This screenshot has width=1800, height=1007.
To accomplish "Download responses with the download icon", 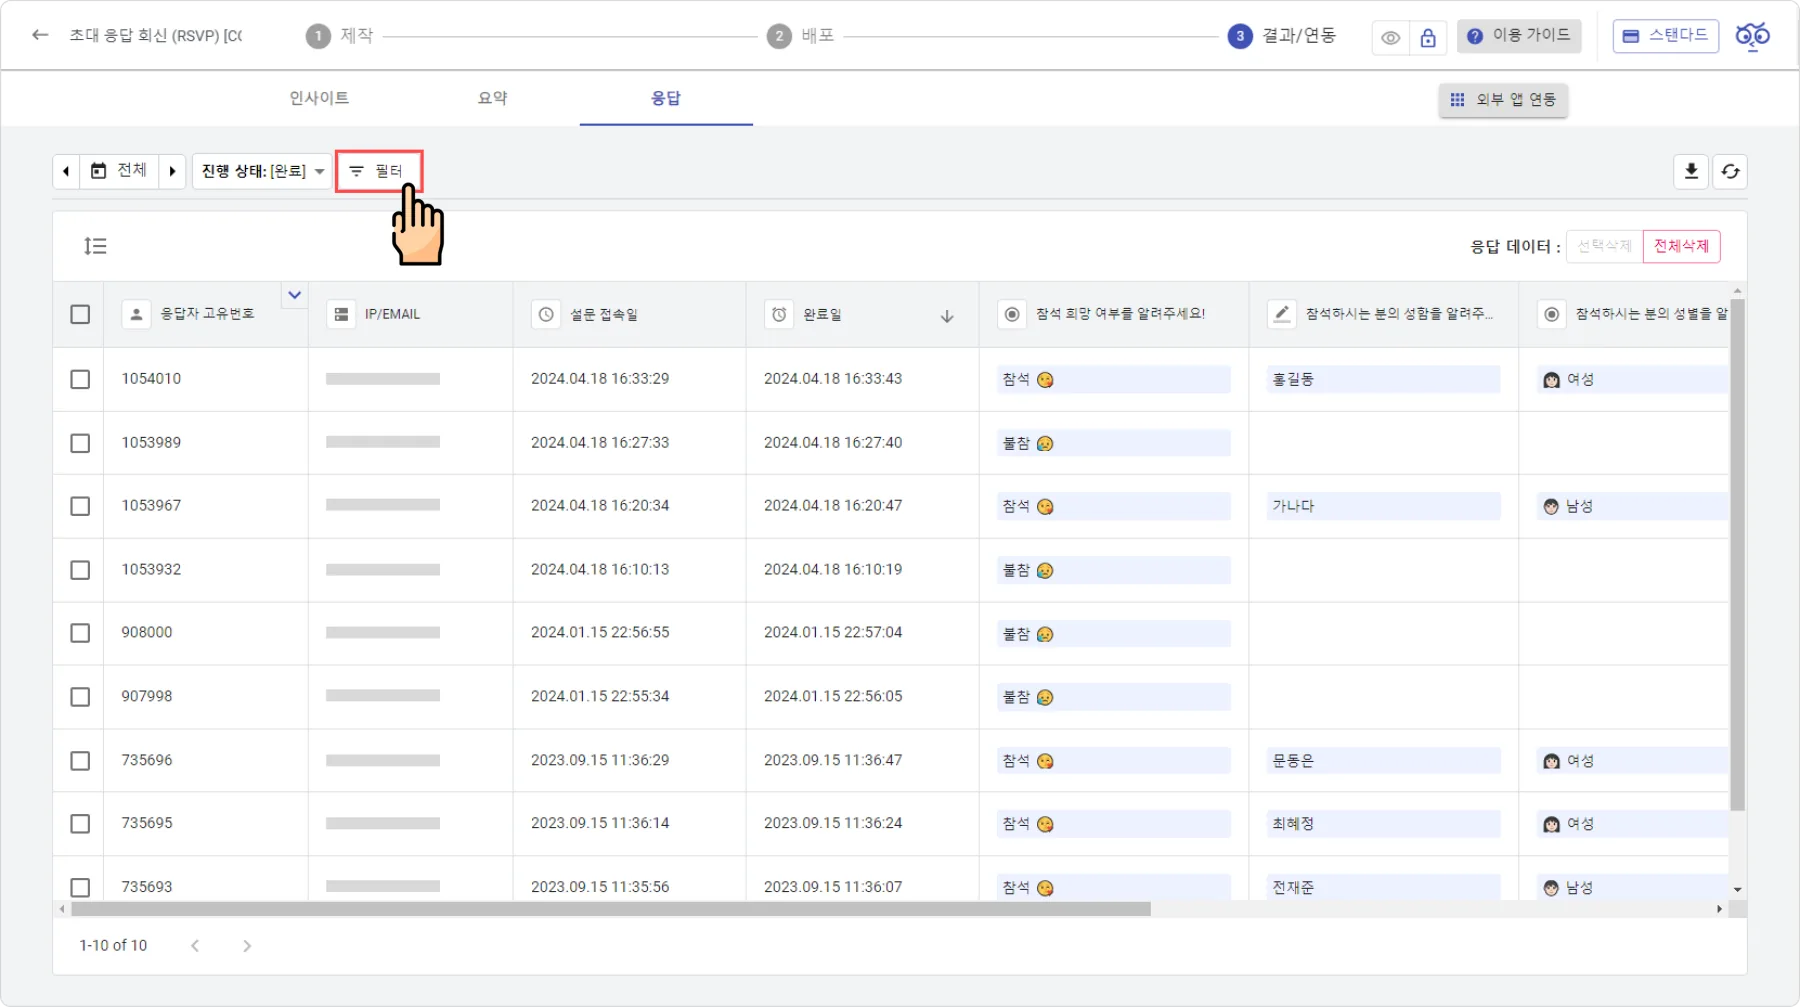I will [x=1691, y=171].
